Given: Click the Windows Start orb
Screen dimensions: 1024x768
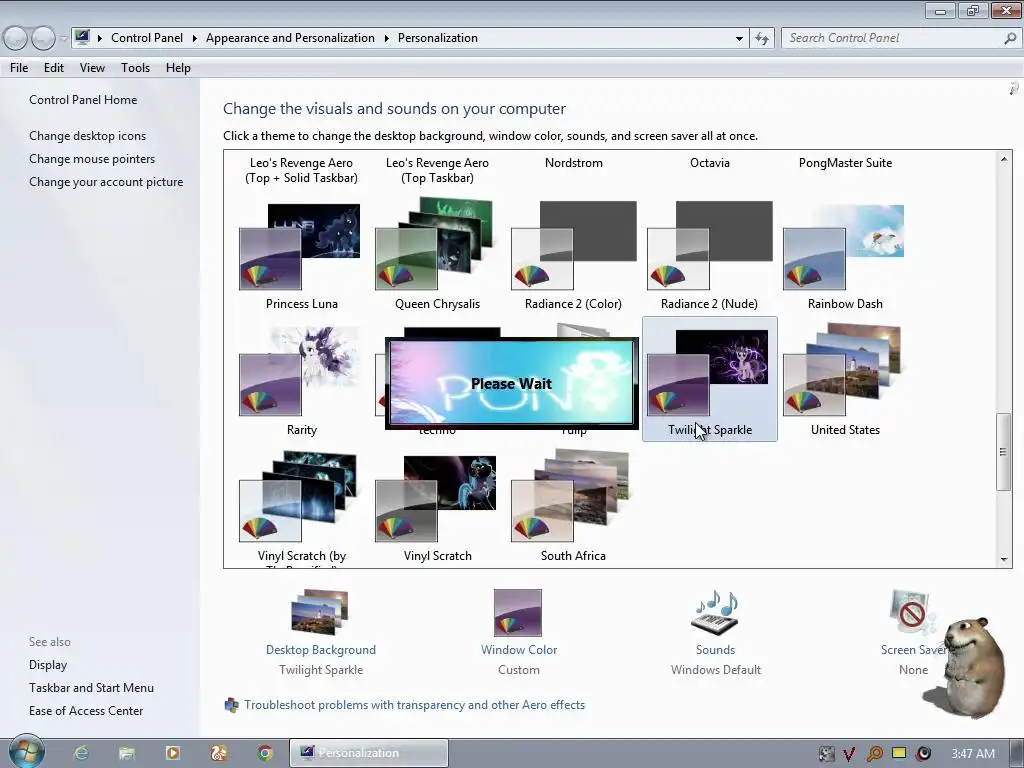Looking at the screenshot, I should click(x=27, y=752).
